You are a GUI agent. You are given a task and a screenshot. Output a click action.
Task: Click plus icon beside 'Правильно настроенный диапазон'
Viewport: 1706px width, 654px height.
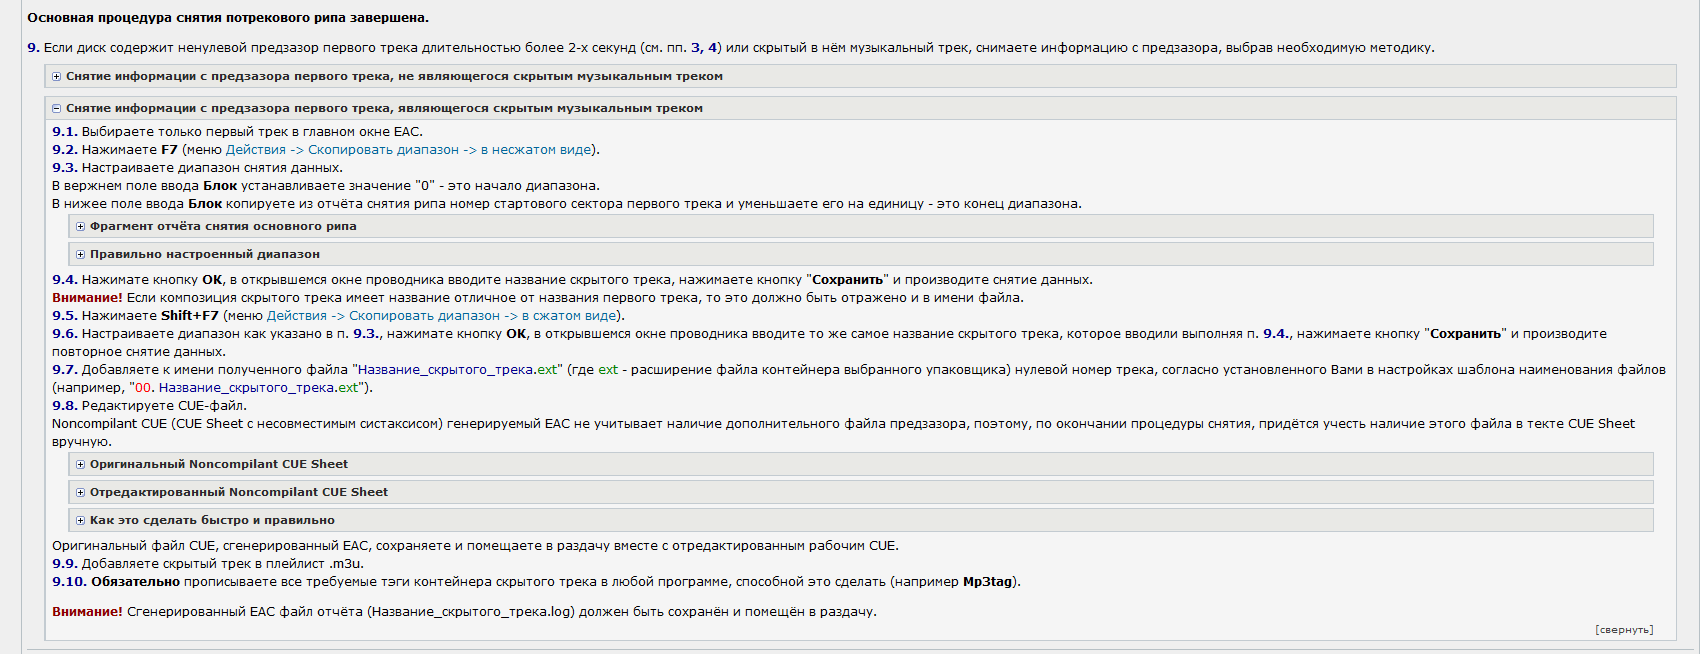[x=81, y=255]
